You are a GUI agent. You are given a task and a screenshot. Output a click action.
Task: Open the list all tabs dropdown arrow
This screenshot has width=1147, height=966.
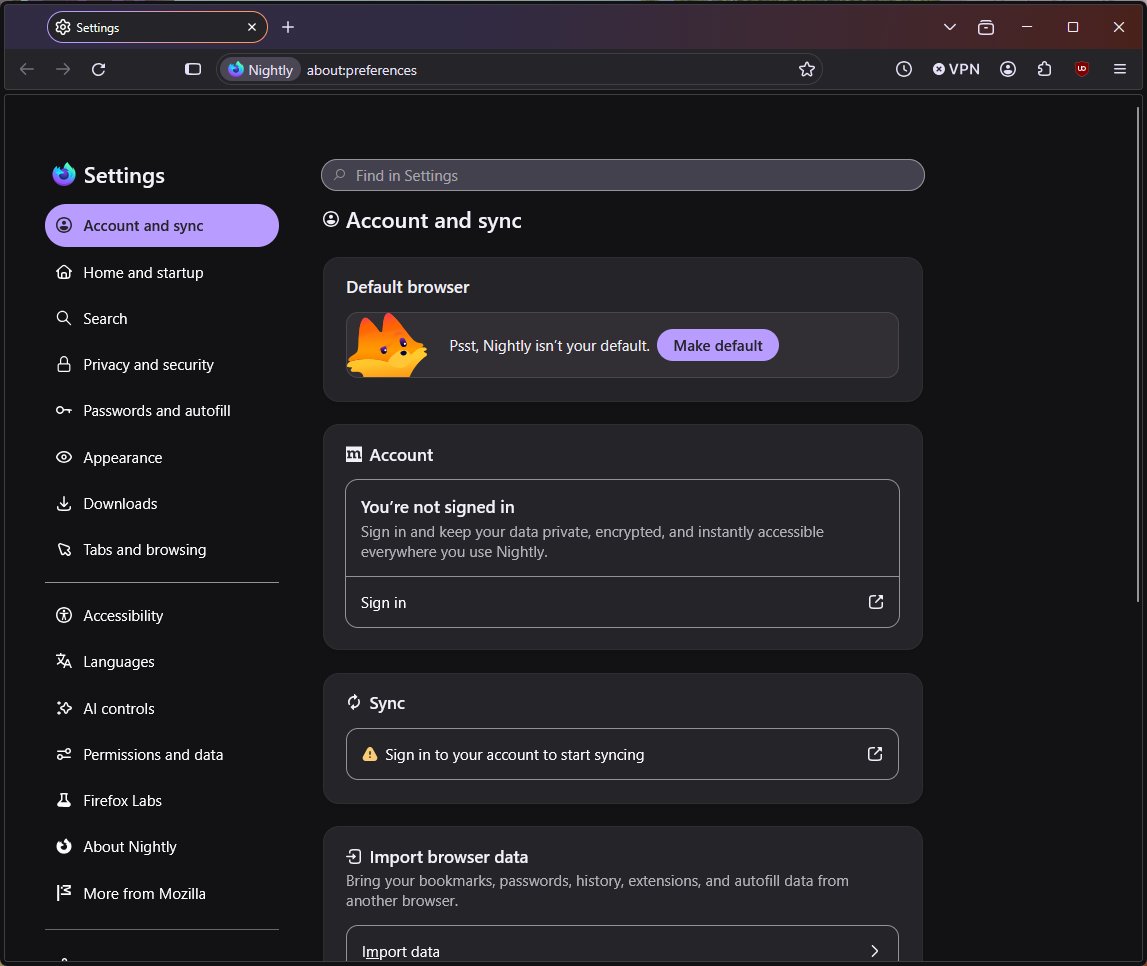click(949, 27)
